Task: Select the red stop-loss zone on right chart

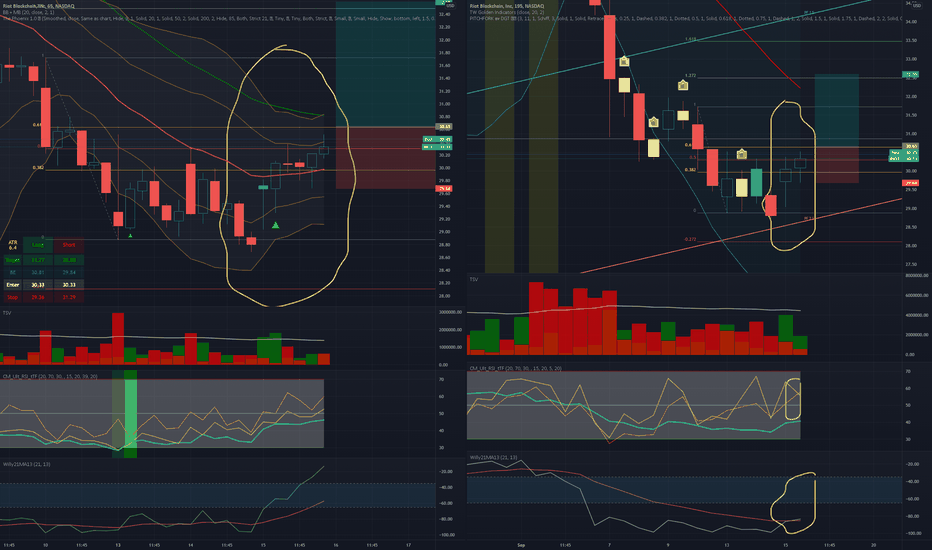Action: tap(837, 165)
